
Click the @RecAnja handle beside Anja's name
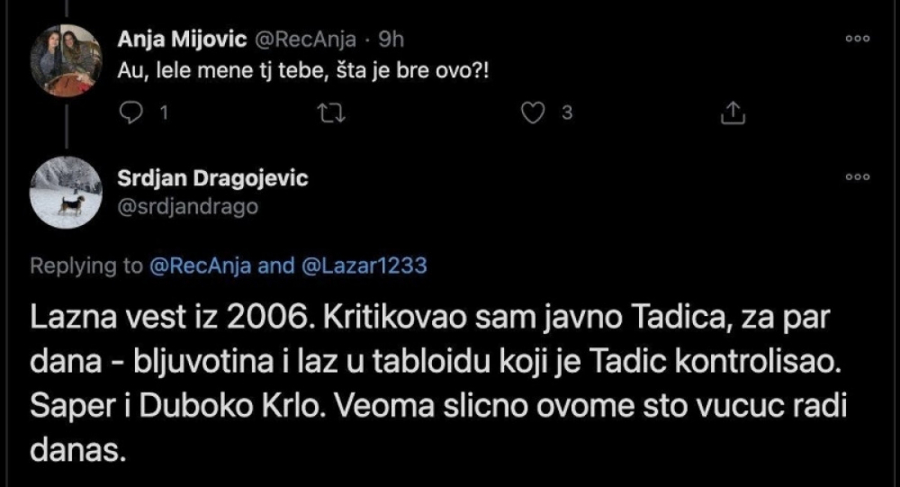(x=299, y=39)
